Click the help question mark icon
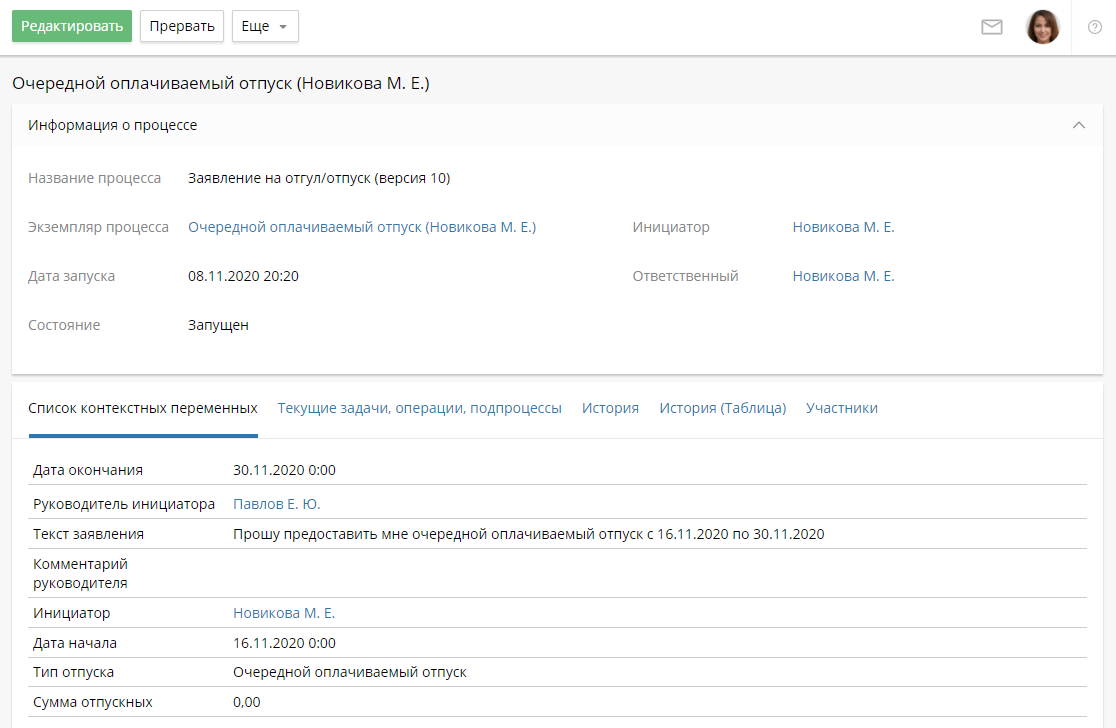This screenshot has height=728, width=1116. [x=1094, y=27]
